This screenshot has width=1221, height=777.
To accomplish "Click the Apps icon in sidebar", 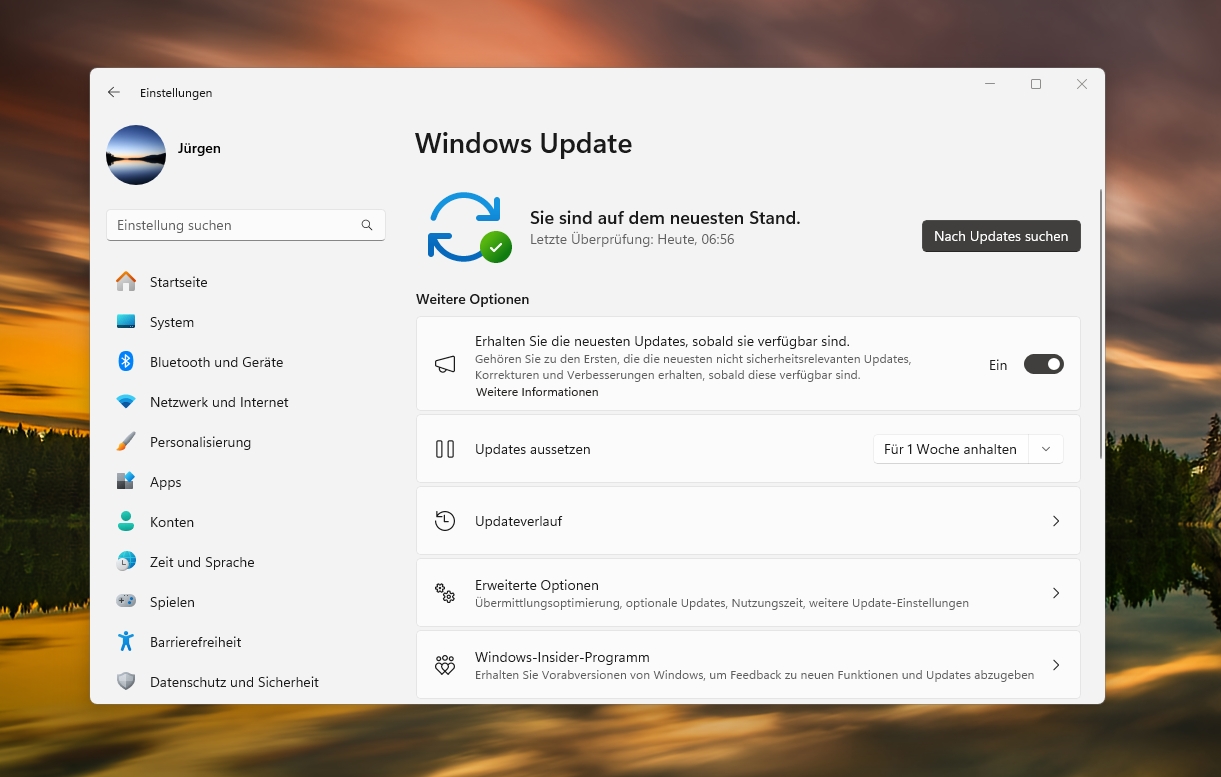I will tap(126, 482).
